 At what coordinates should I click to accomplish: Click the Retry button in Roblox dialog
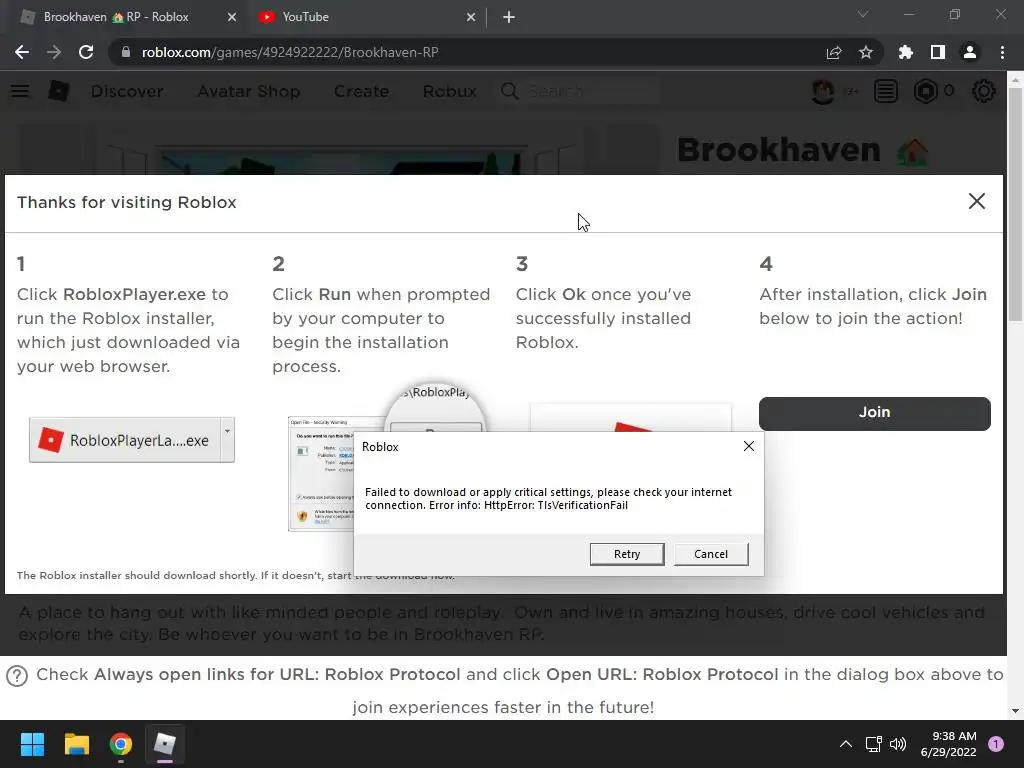[x=627, y=554]
